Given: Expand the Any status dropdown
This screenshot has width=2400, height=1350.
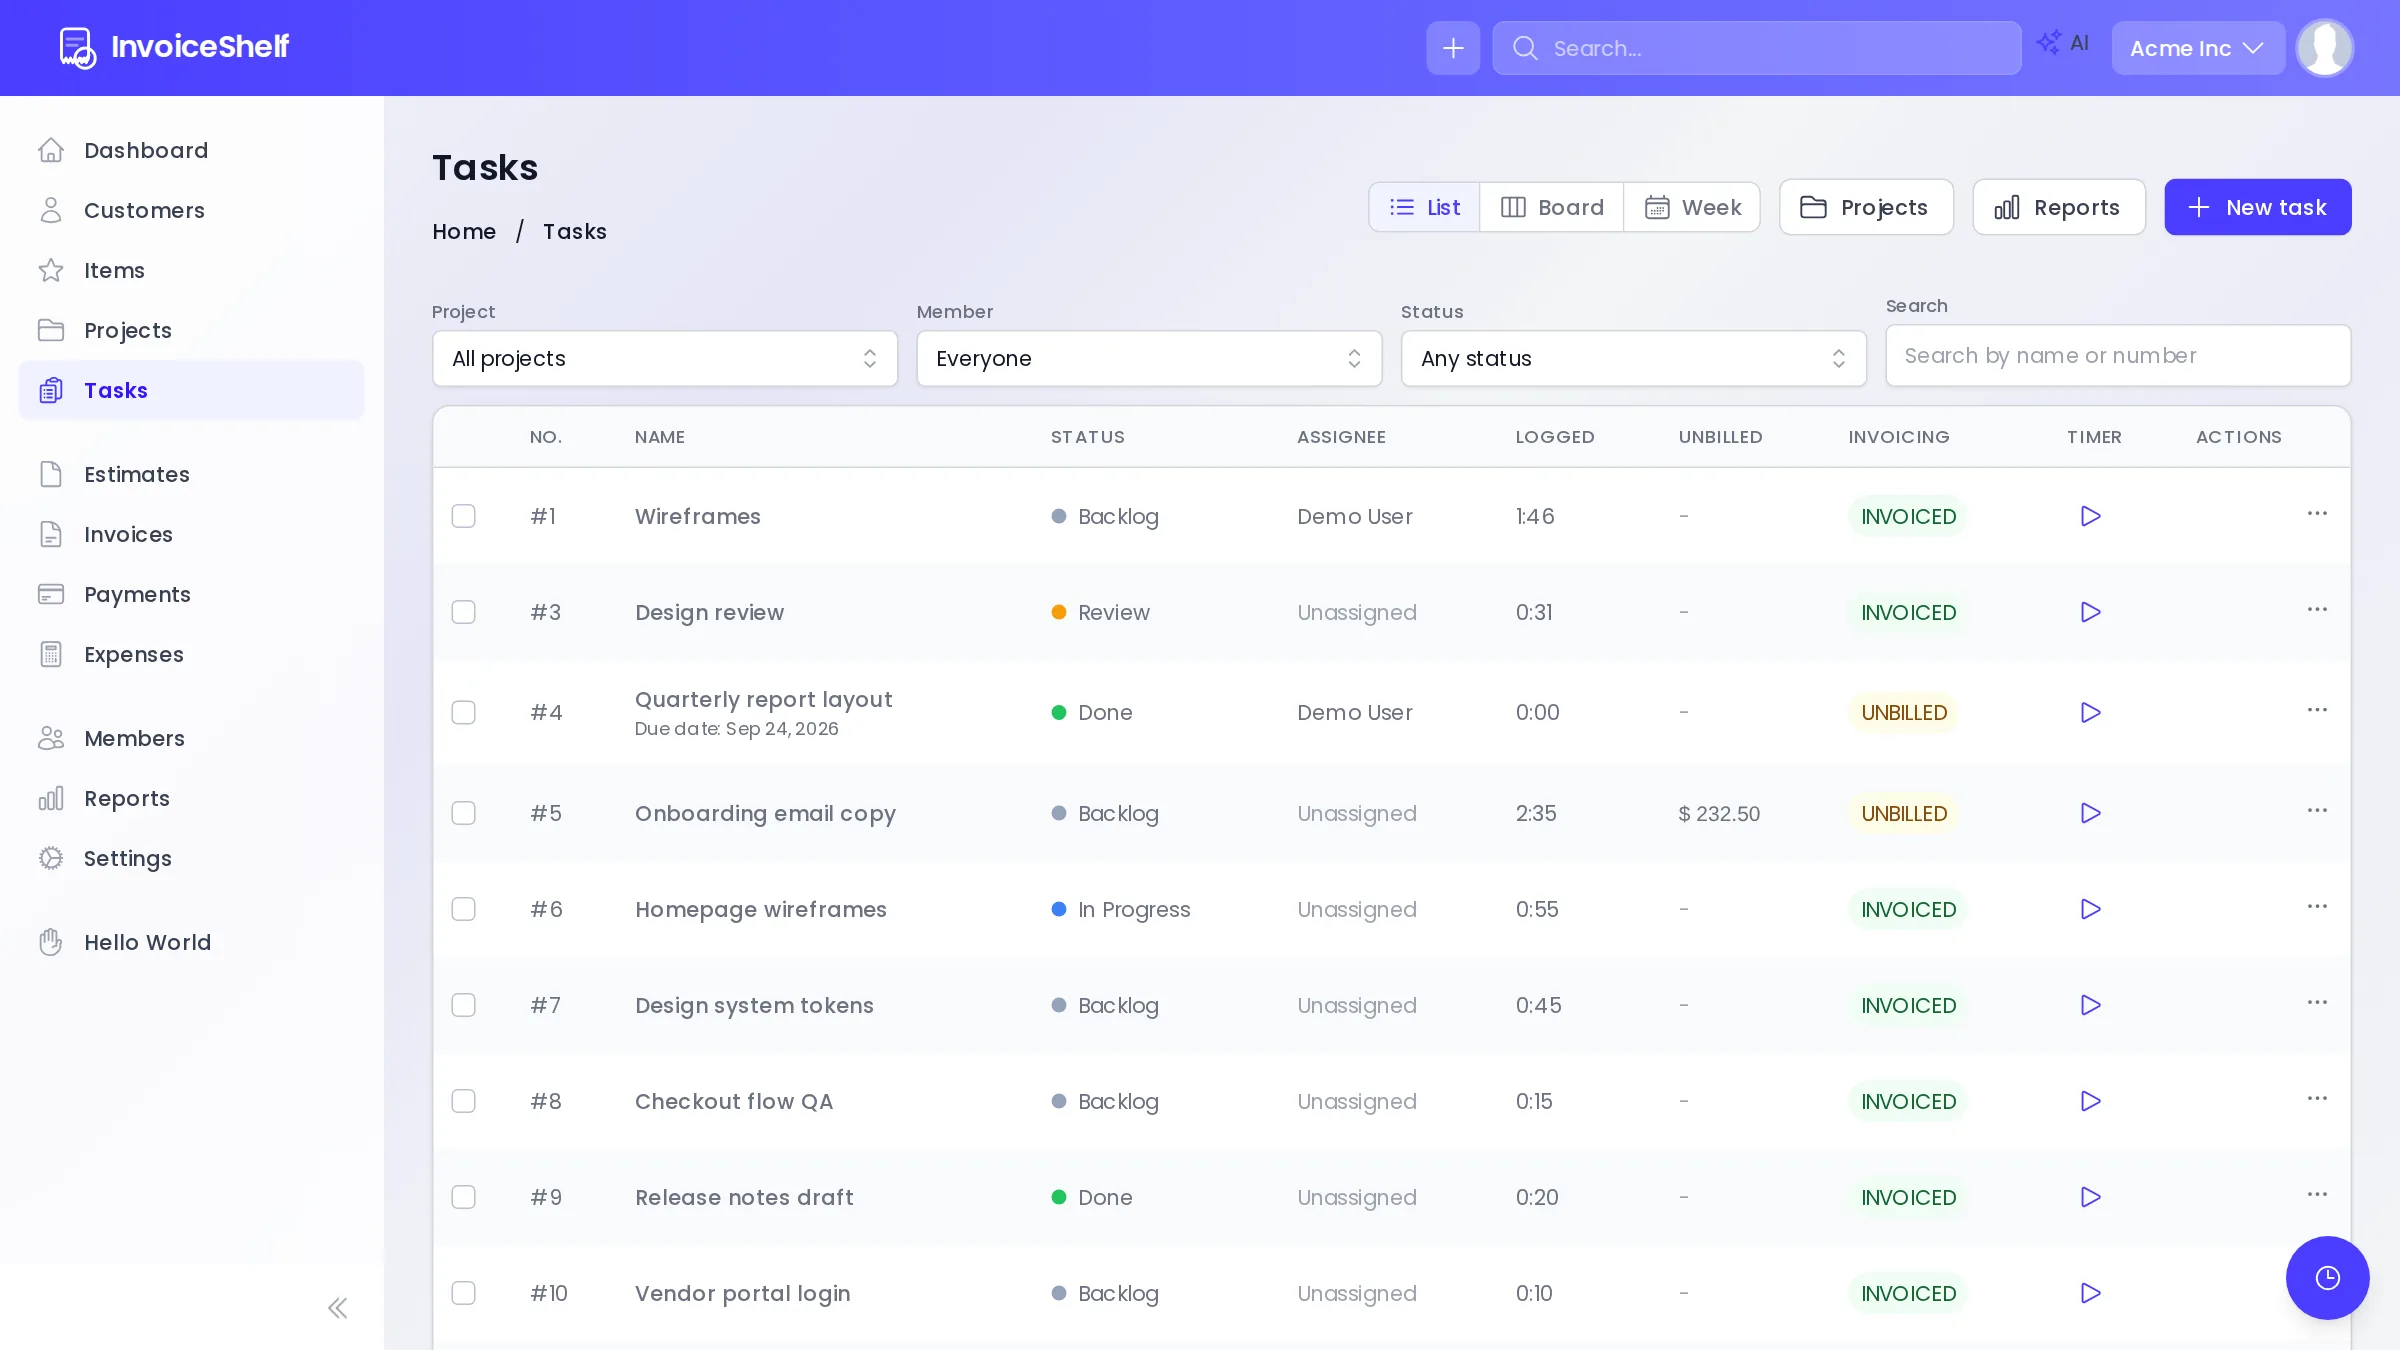Looking at the screenshot, I should [1633, 358].
